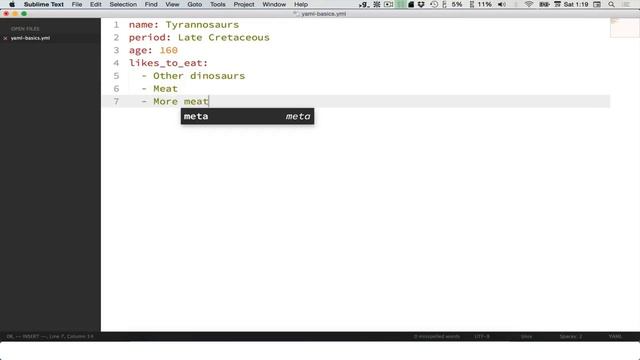This screenshot has width=640, height=360.
Task: Click 'Late Cretaceous' on line 2
Action: [224, 38]
